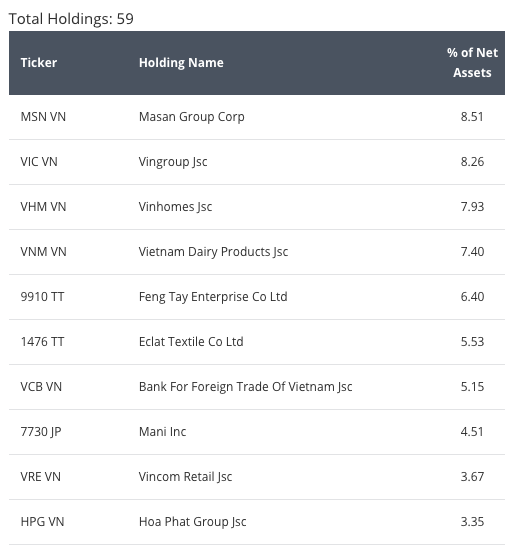Select the 9910 TT ticker

click(42, 297)
